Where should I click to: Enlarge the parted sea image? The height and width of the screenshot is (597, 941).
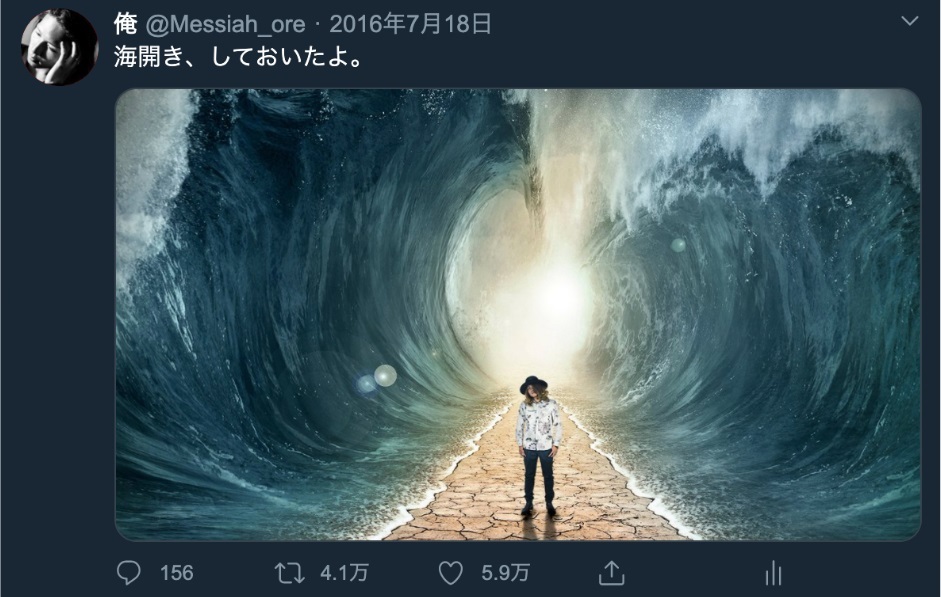[x=518, y=314]
